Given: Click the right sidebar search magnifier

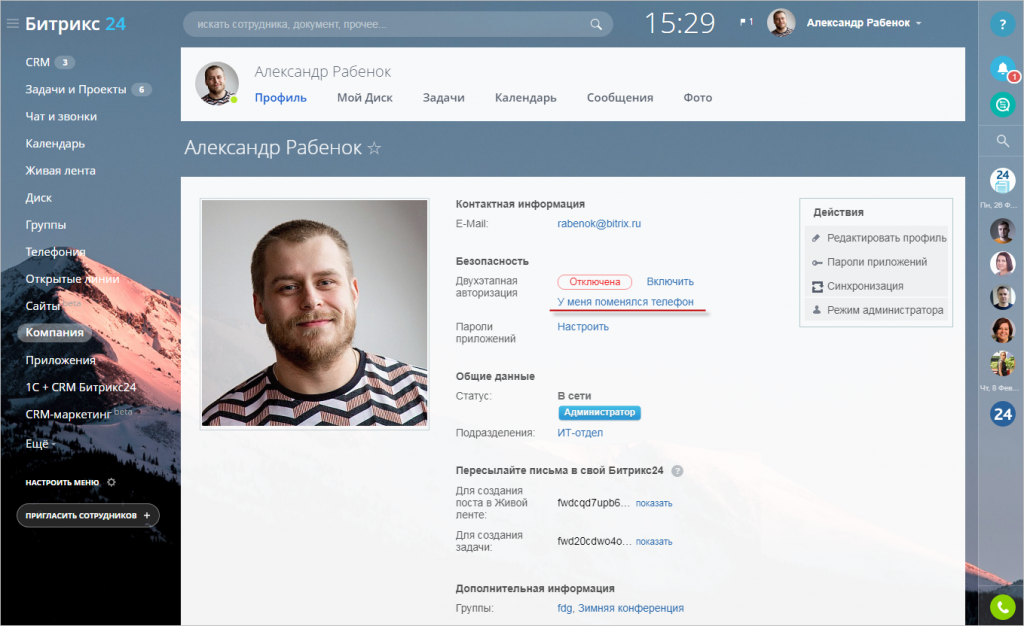Looking at the screenshot, I should tap(1002, 140).
